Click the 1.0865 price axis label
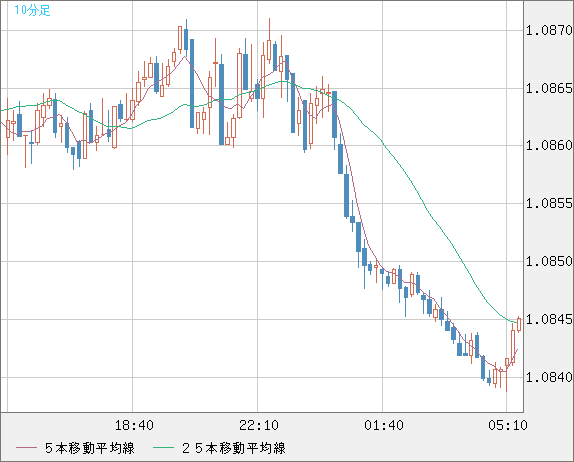 click(x=549, y=88)
